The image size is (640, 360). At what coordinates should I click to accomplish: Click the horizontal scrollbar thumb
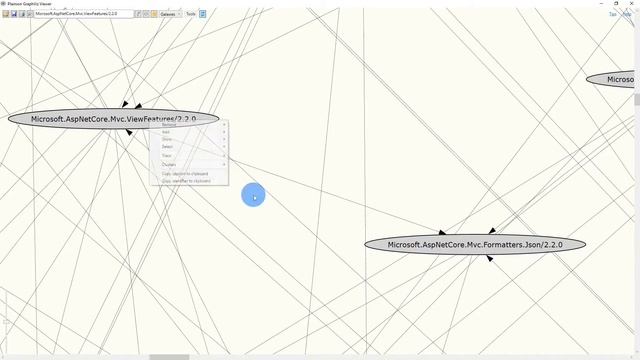click(x=169, y=357)
